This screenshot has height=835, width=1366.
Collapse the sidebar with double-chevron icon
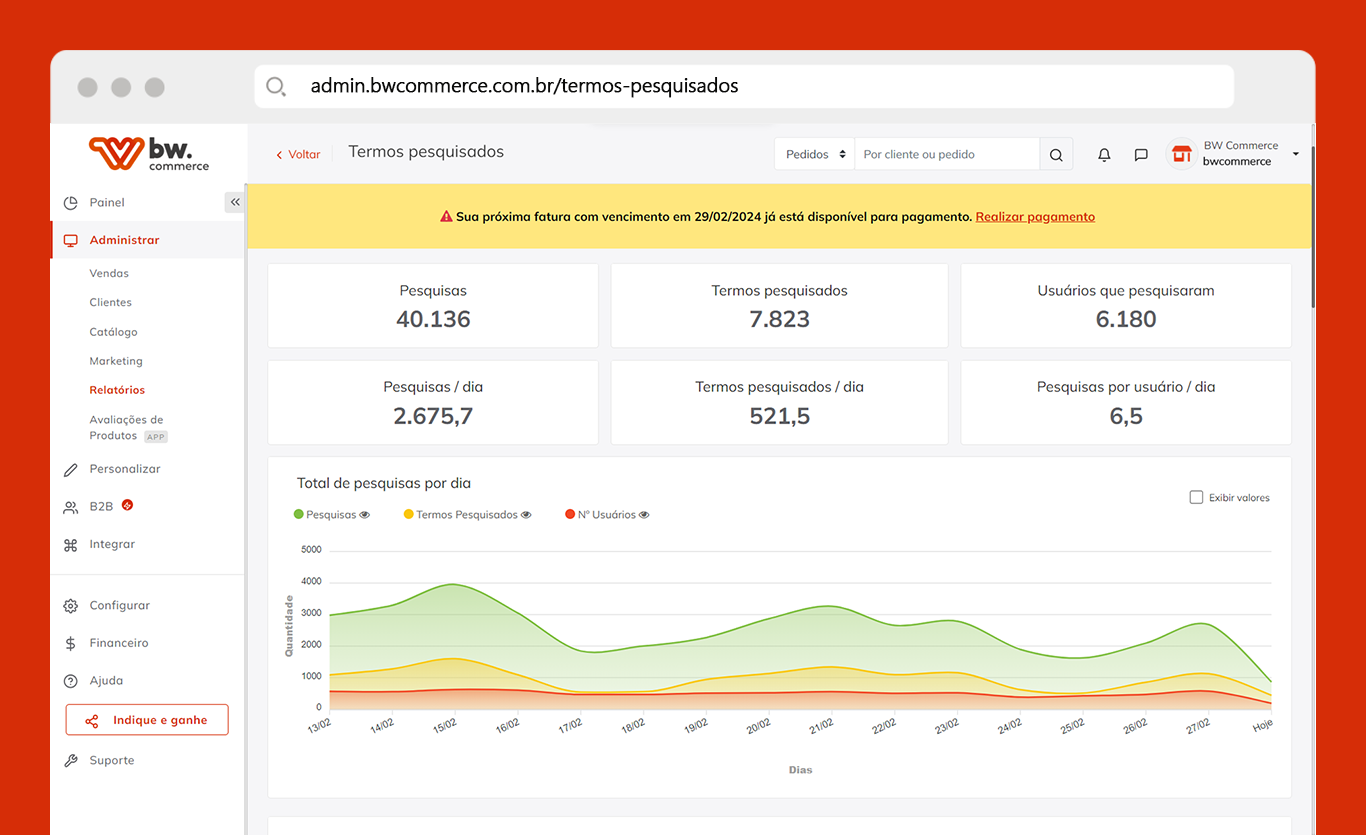click(235, 202)
